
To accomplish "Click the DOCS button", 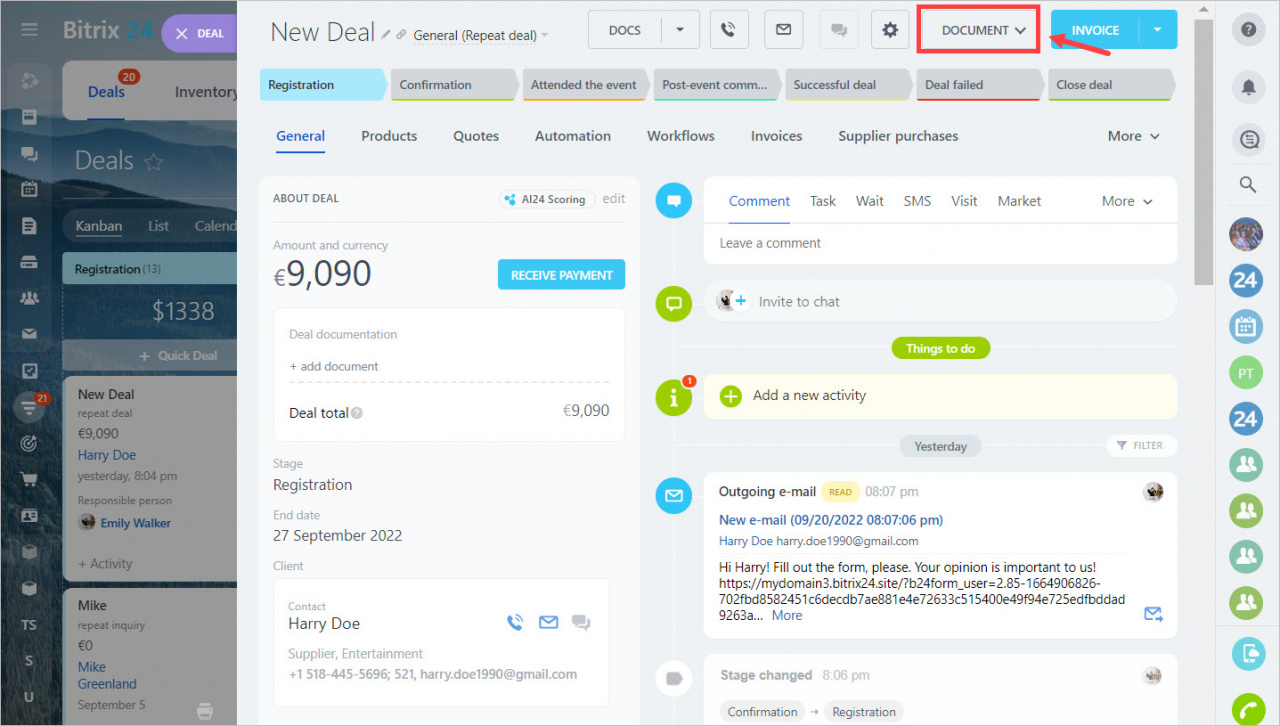I will pos(625,30).
